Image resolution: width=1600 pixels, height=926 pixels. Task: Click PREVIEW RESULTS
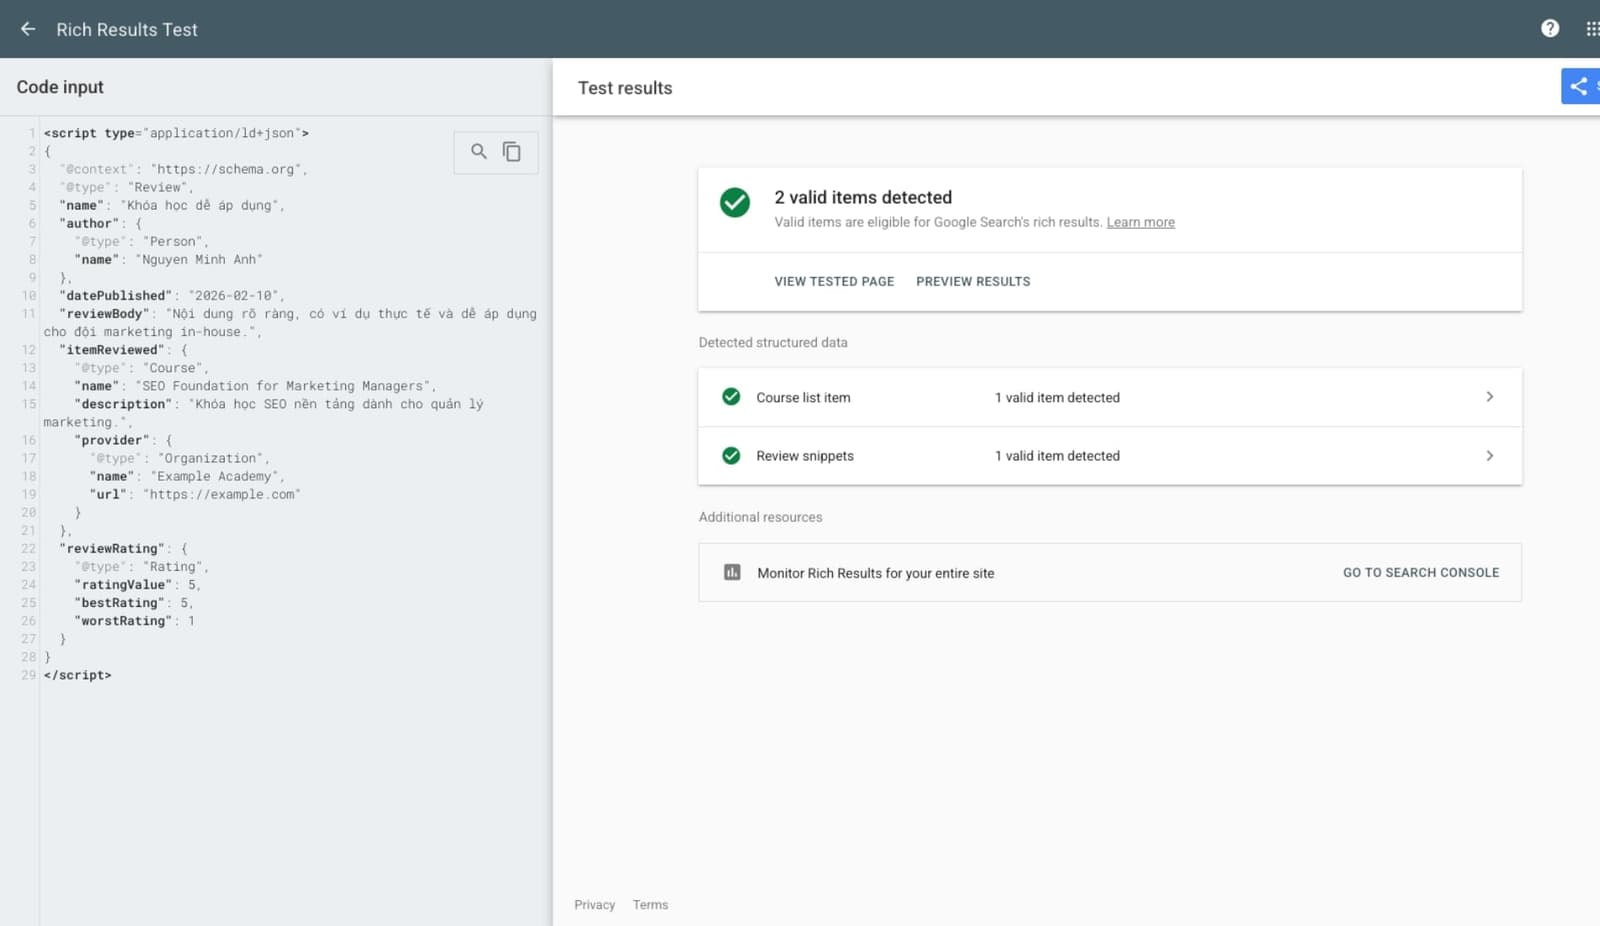pyautogui.click(x=973, y=282)
